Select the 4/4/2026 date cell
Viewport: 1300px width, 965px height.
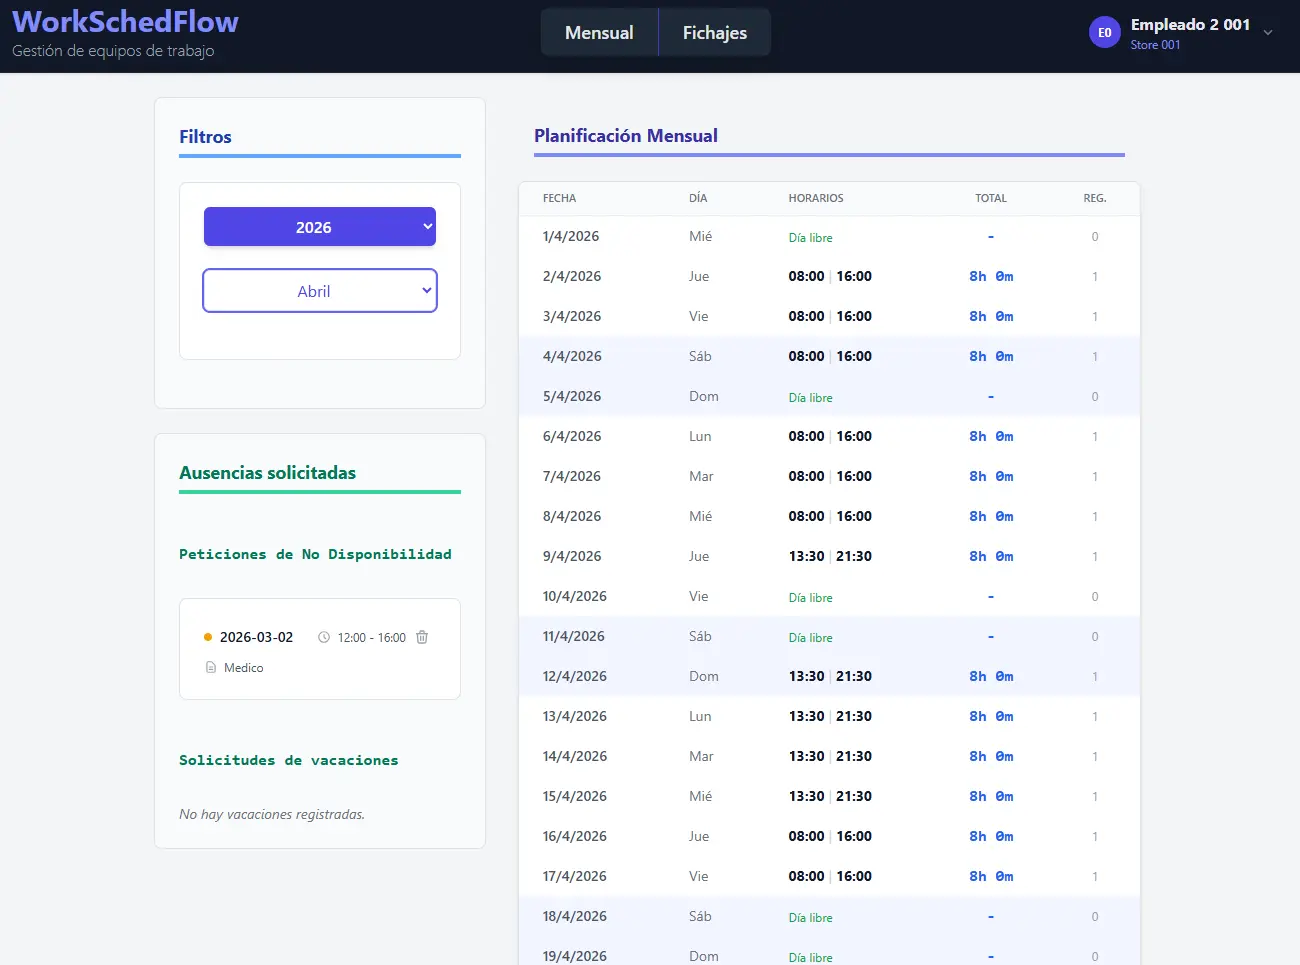click(x=572, y=356)
